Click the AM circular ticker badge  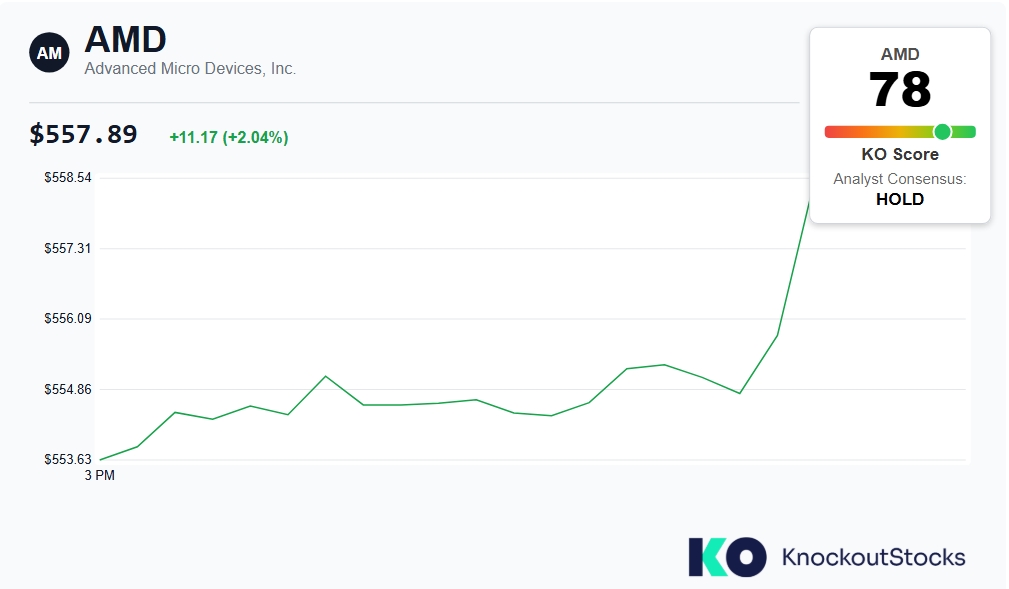click(x=50, y=53)
